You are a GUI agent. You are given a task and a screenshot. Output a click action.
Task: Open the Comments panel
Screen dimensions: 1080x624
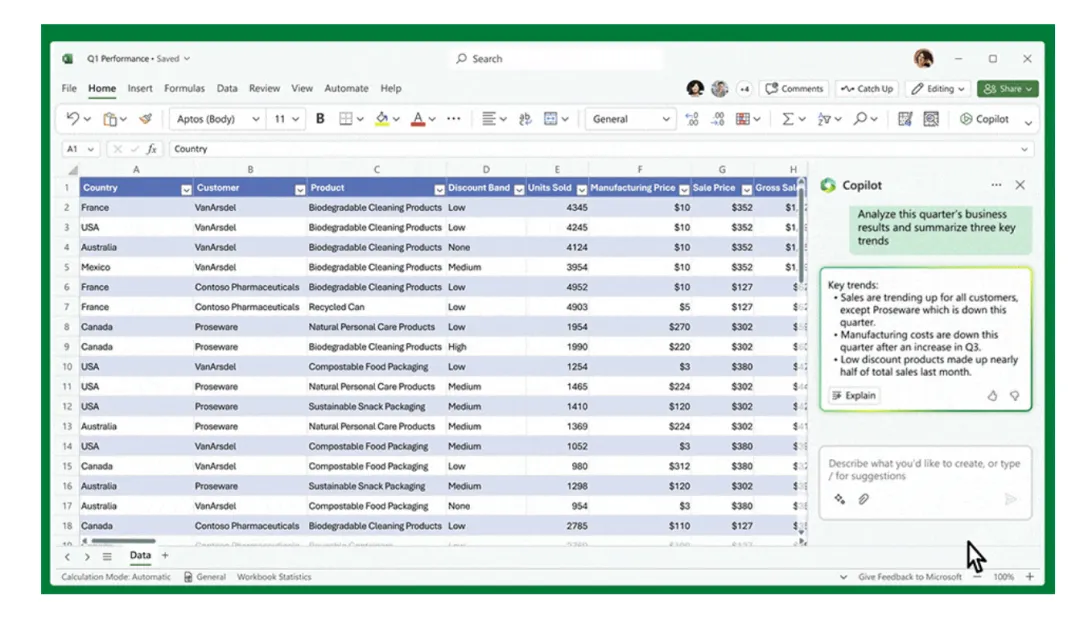tap(795, 88)
